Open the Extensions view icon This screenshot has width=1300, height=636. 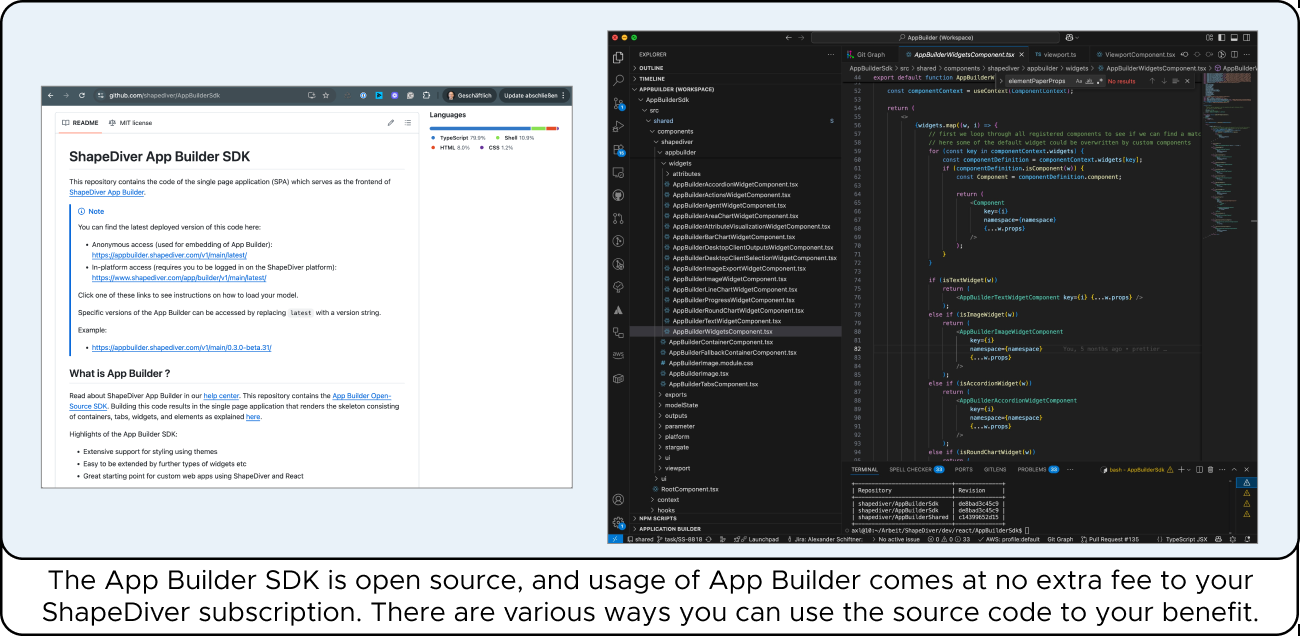(618, 149)
